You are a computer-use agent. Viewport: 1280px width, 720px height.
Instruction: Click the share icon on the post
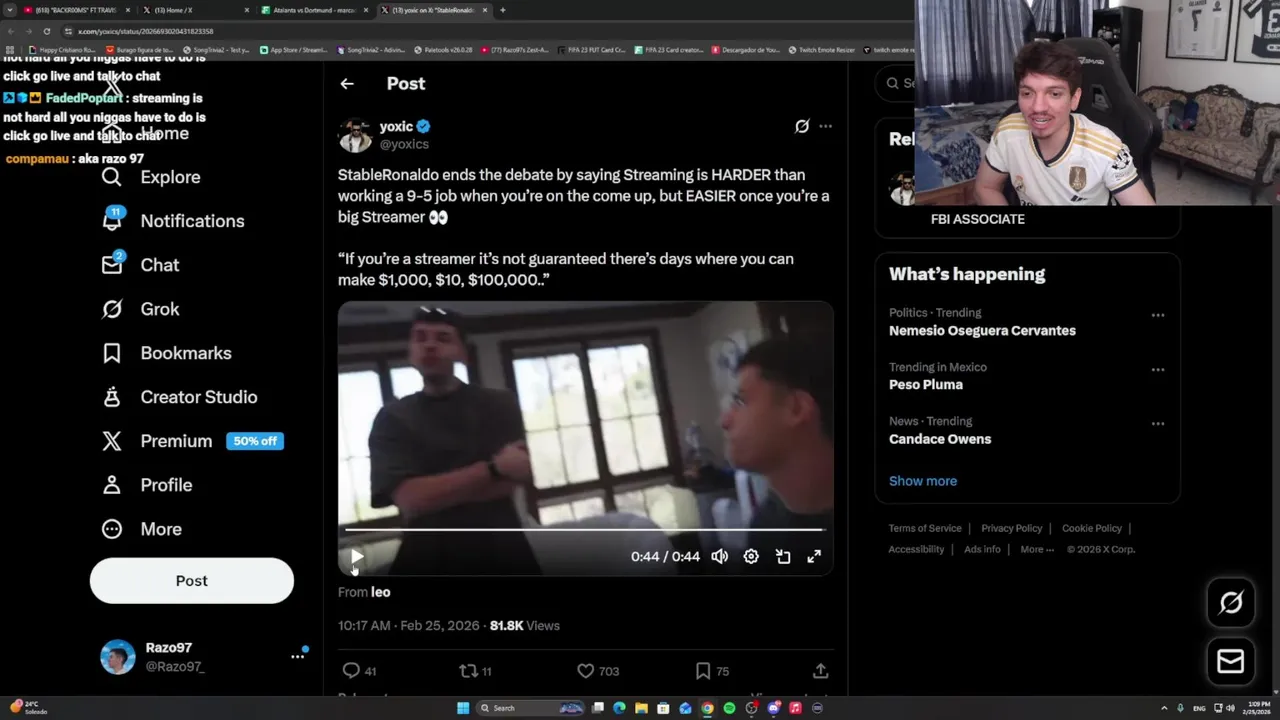[x=820, y=671]
